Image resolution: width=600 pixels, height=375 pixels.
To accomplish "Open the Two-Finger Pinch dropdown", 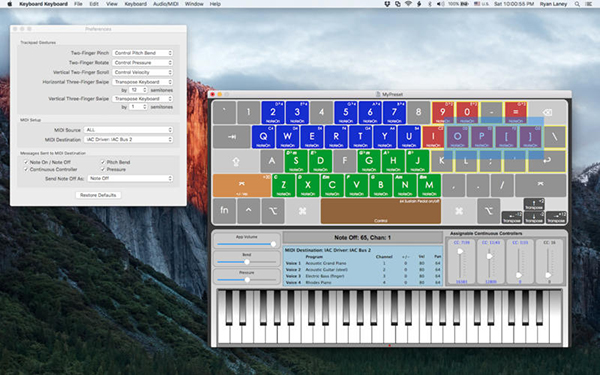I will click(143, 53).
